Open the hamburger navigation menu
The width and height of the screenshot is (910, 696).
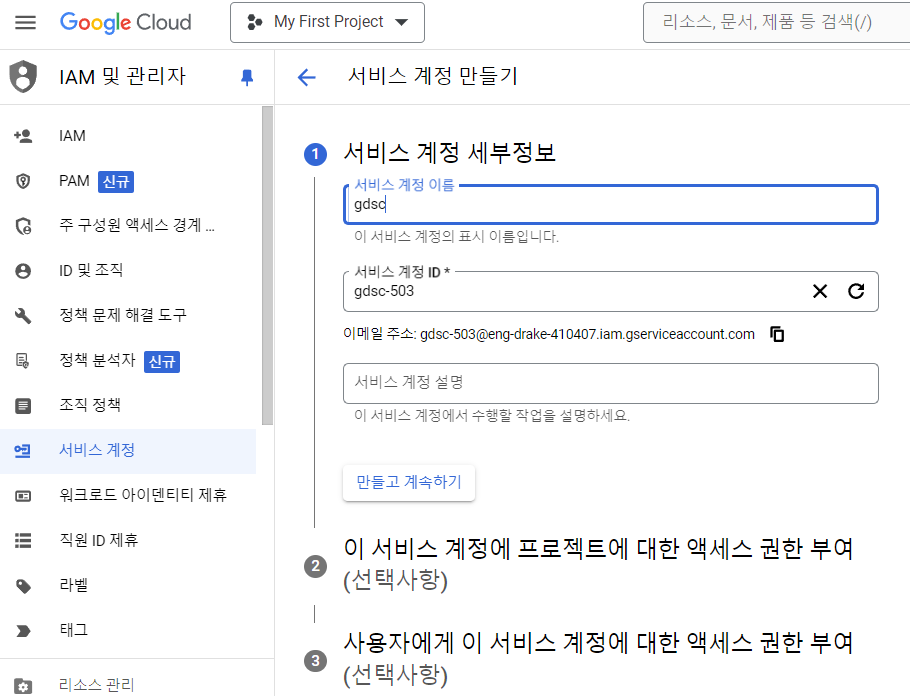[x=25, y=23]
